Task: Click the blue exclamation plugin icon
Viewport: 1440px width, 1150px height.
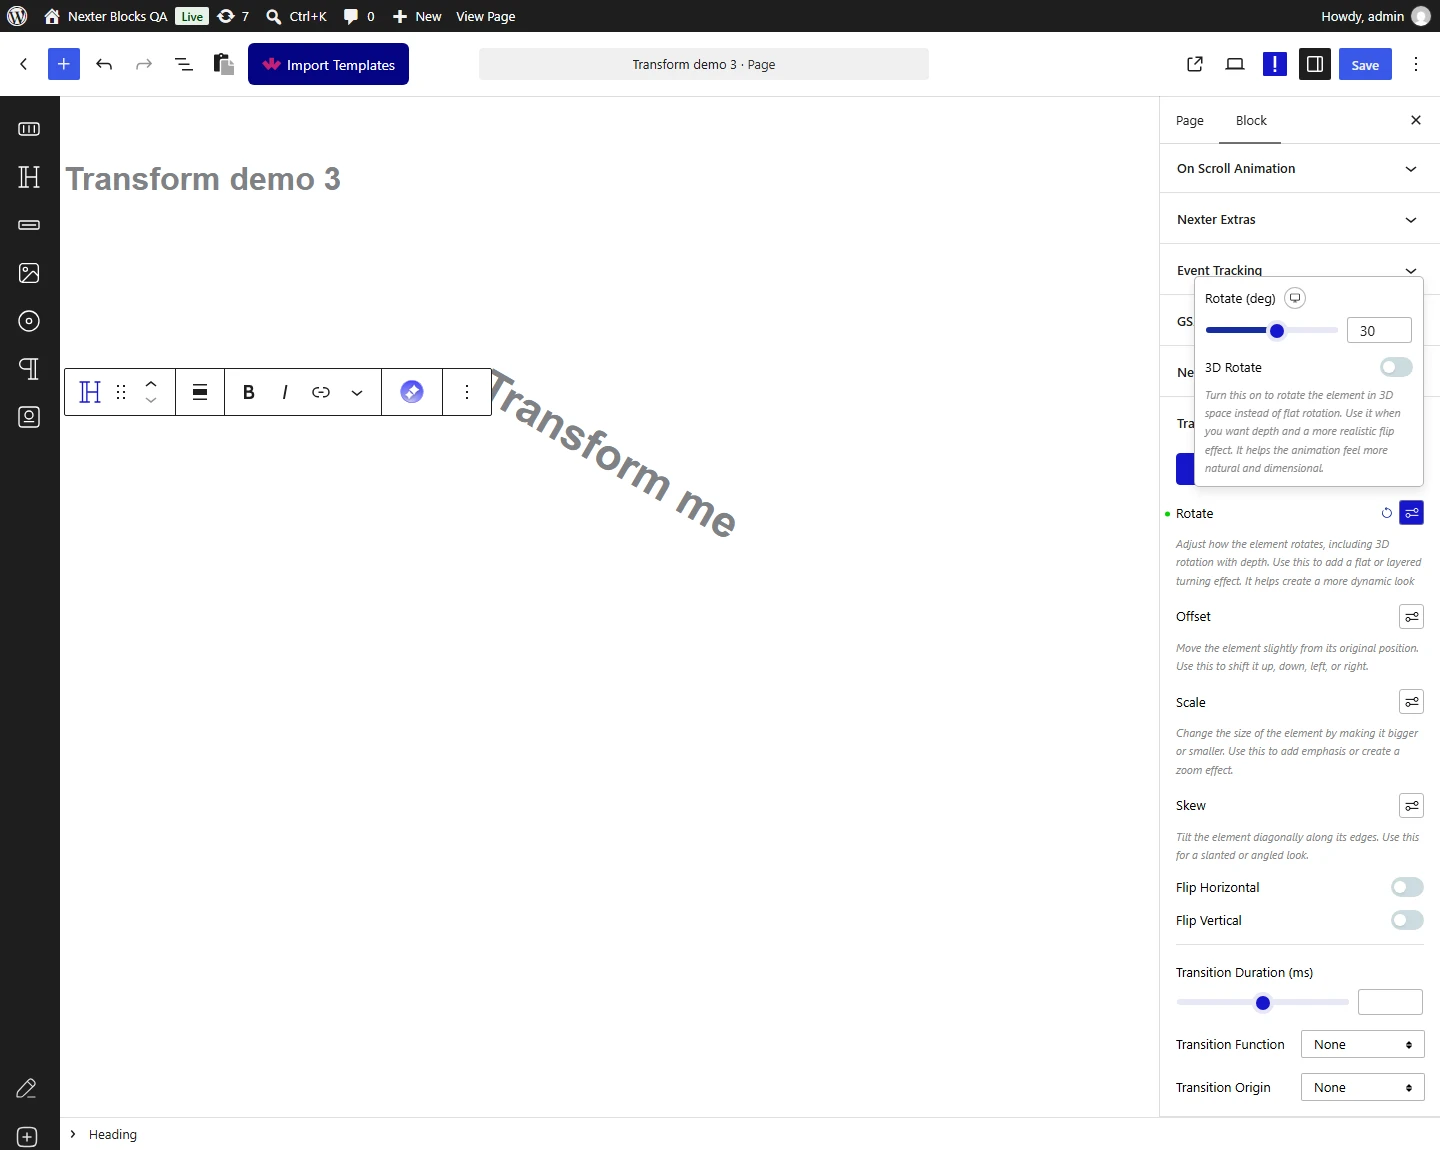Action: click(1275, 64)
